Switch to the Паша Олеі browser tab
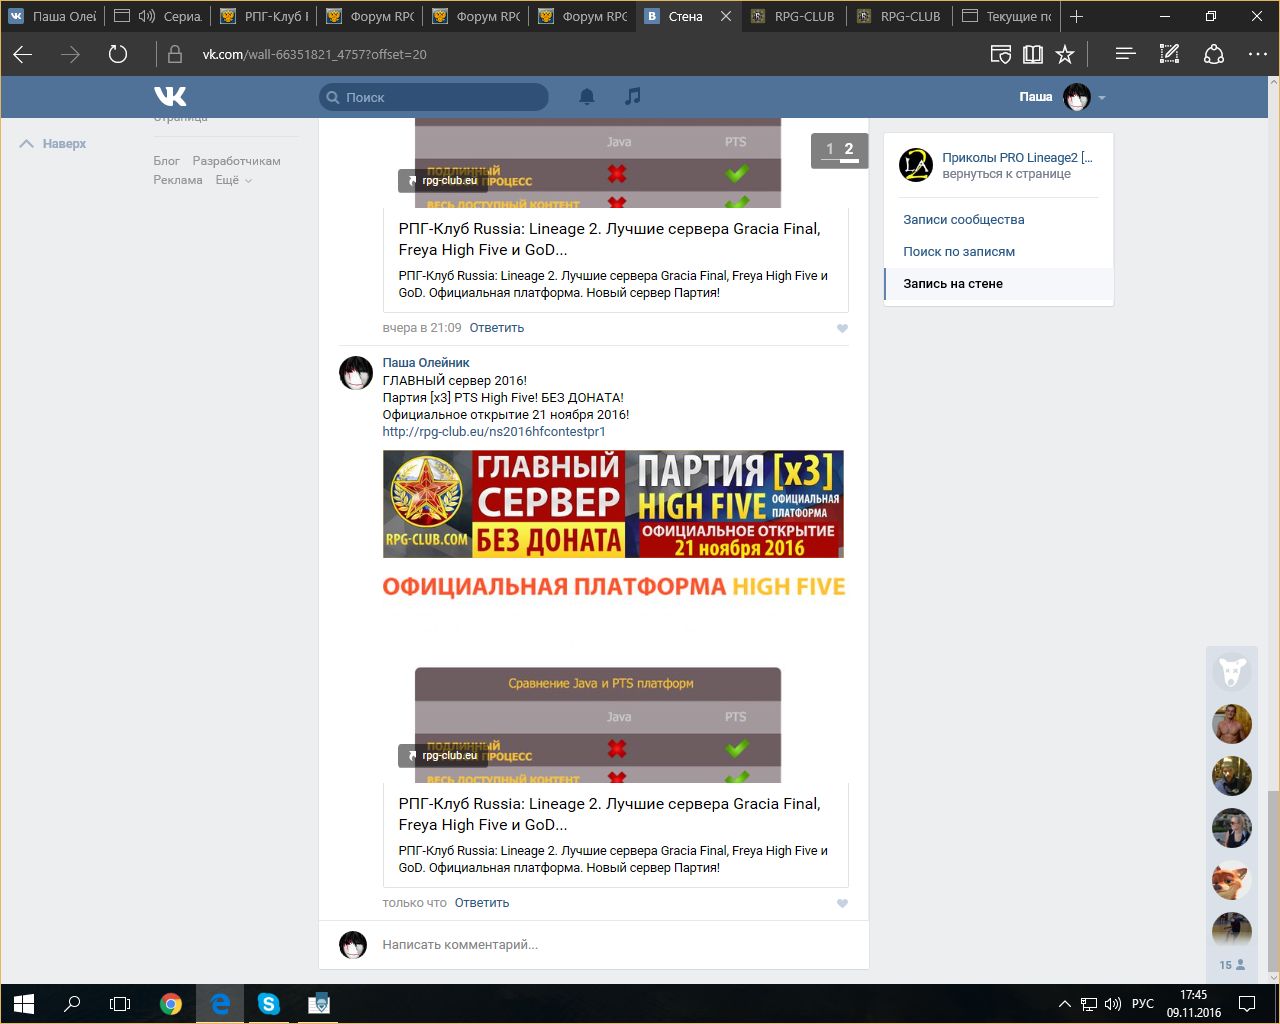This screenshot has width=1280, height=1024. point(53,16)
